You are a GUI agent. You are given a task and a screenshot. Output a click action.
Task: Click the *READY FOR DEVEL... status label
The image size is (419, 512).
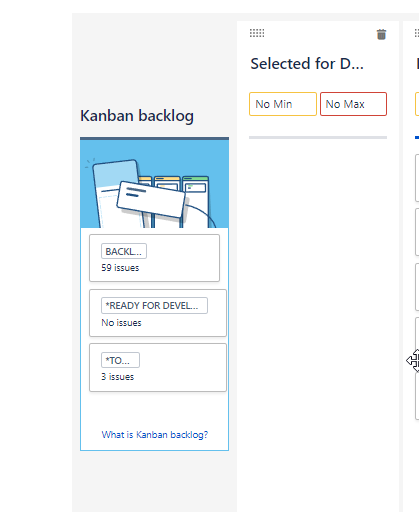pyautogui.click(x=154, y=305)
